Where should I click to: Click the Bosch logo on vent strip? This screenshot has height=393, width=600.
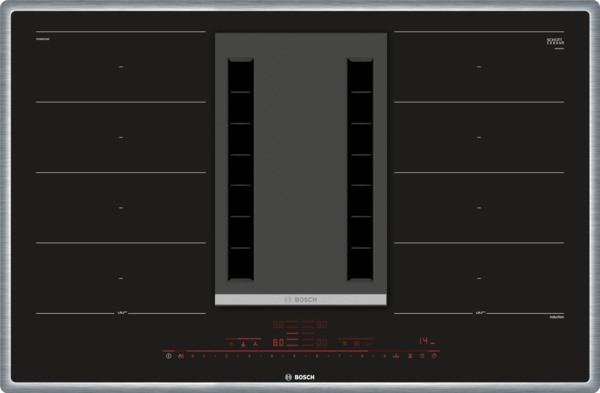pos(301,300)
